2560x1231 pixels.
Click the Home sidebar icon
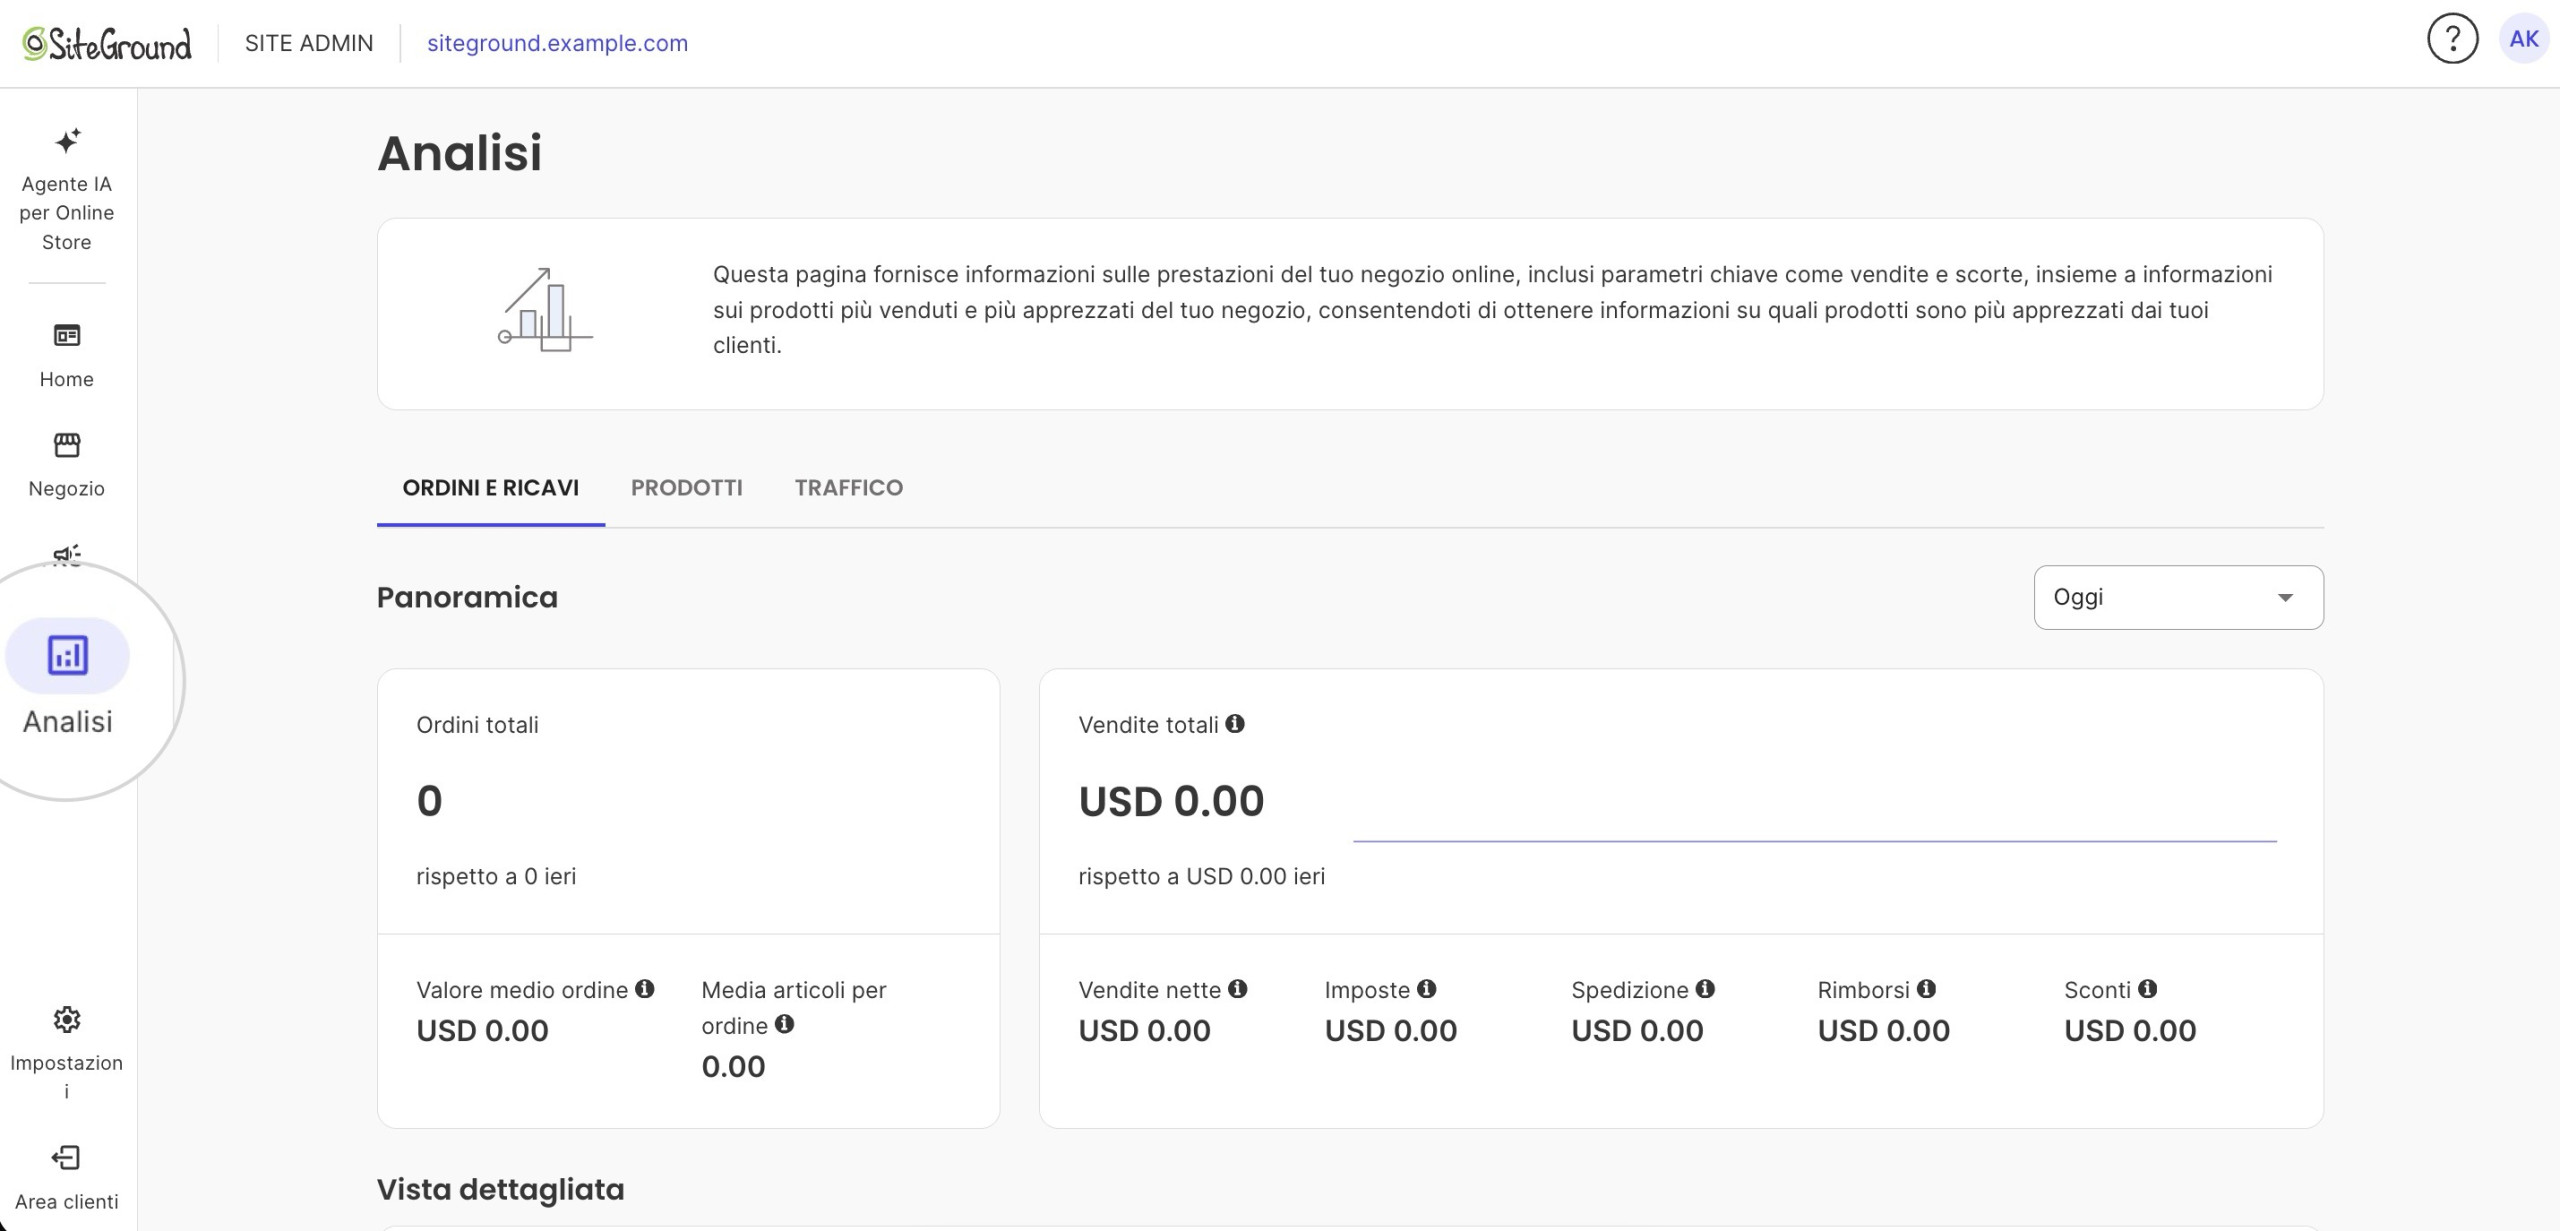coord(67,335)
